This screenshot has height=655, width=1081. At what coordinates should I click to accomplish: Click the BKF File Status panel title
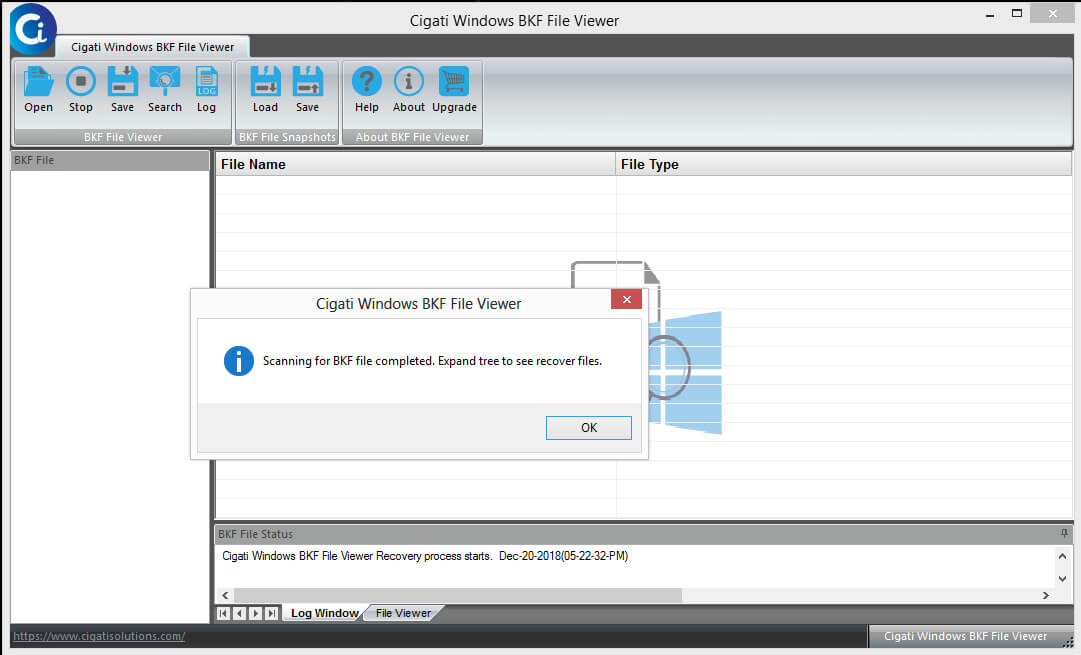pos(256,534)
